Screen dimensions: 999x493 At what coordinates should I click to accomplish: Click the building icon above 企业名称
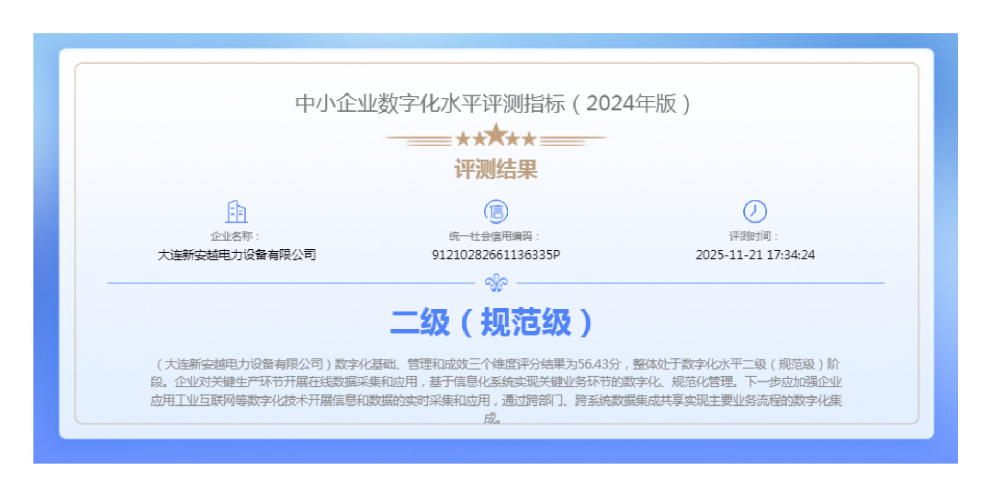coord(236,211)
